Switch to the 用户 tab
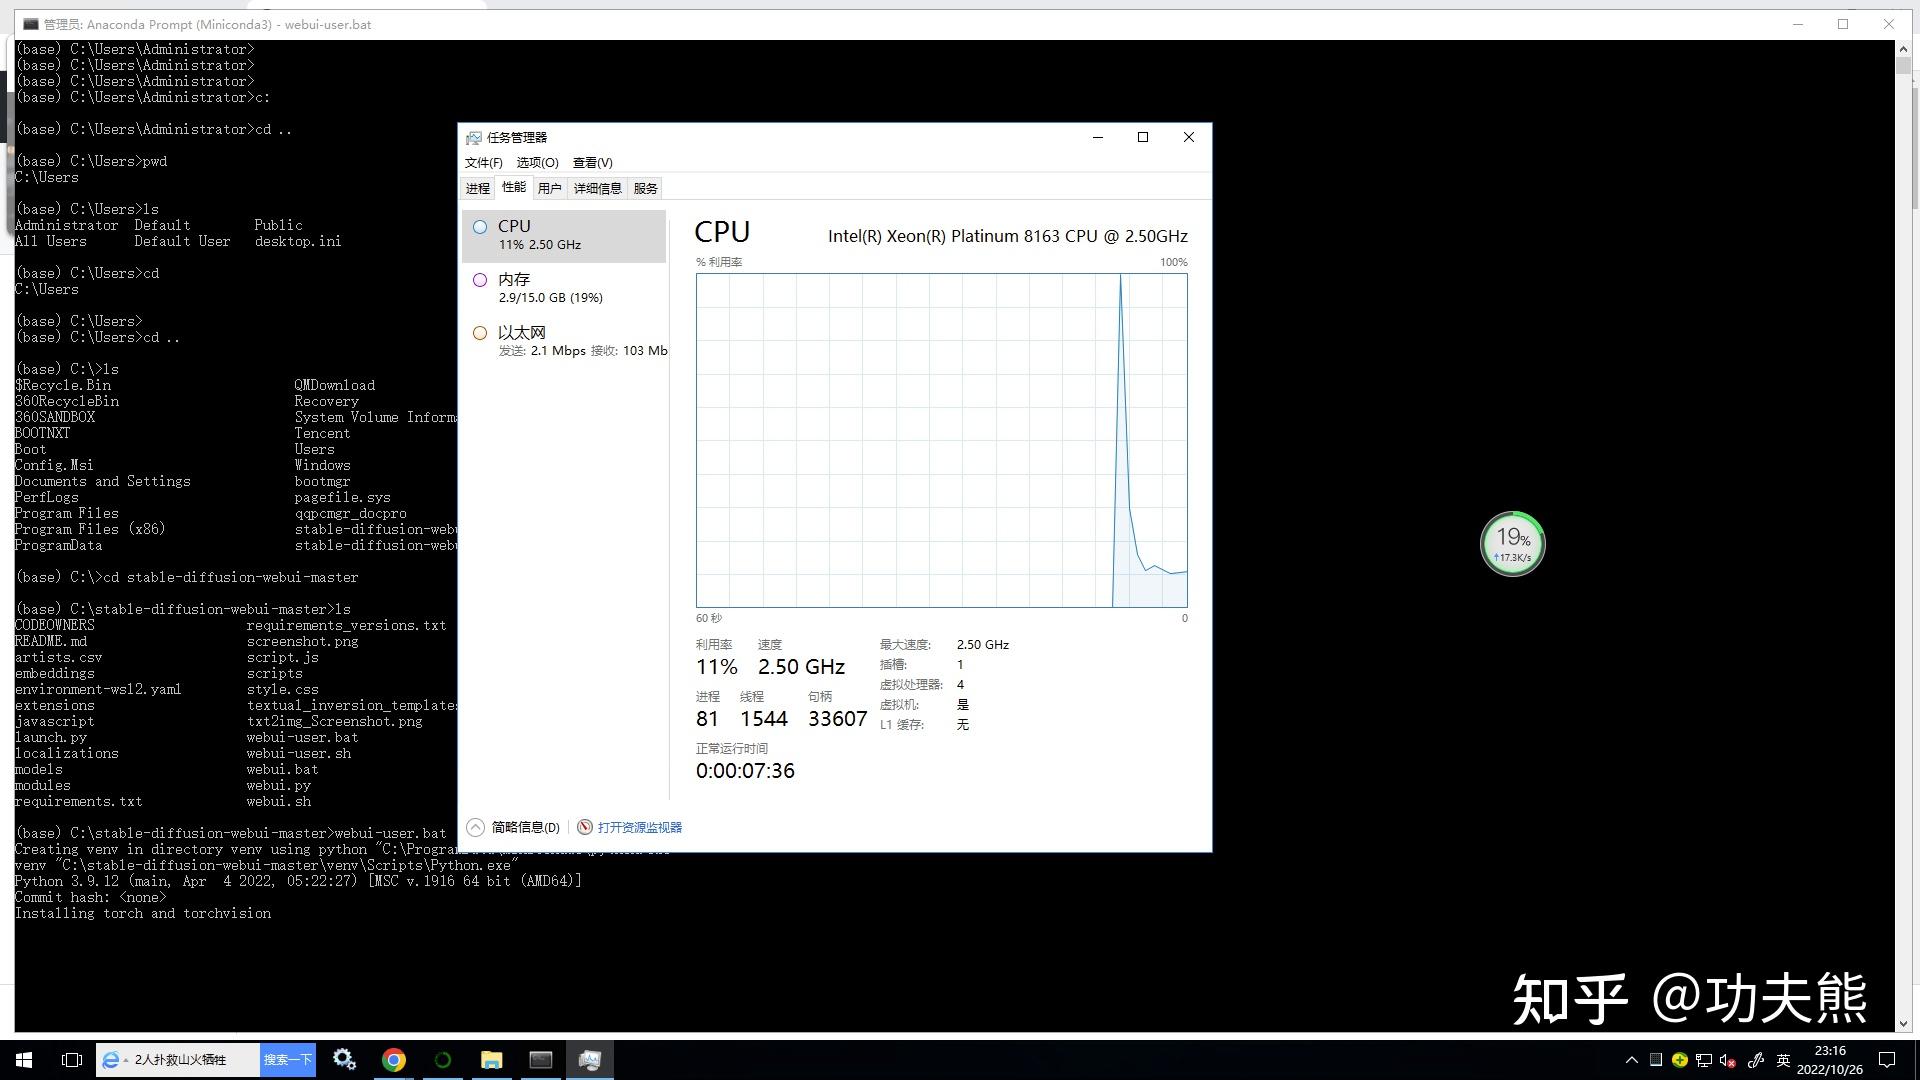Viewport: 1920px width, 1080px height. (549, 188)
